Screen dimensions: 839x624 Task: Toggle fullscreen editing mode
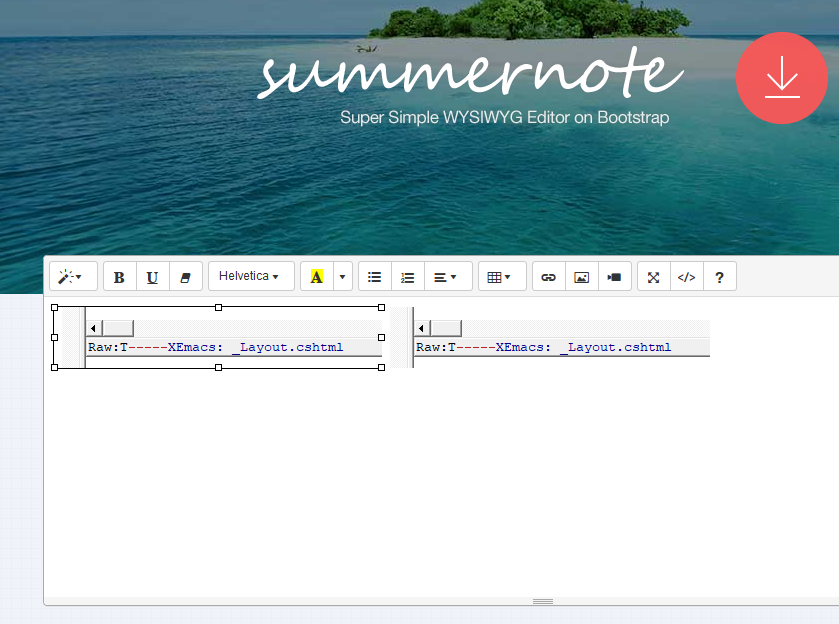pos(653,276)
